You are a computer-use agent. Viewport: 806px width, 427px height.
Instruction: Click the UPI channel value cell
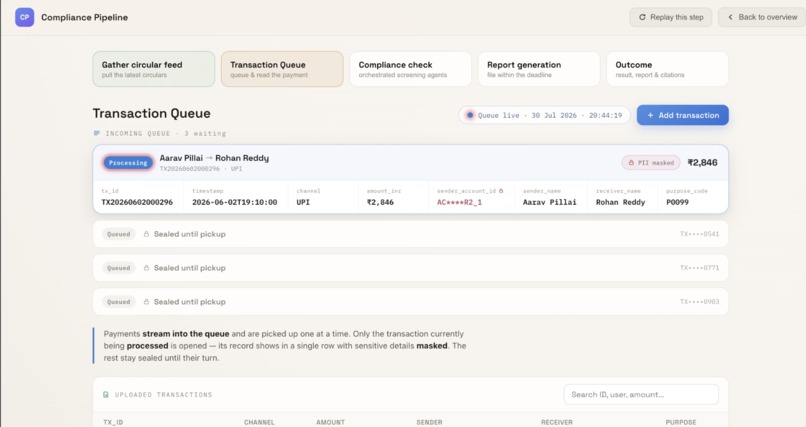(x=303, y=202)
